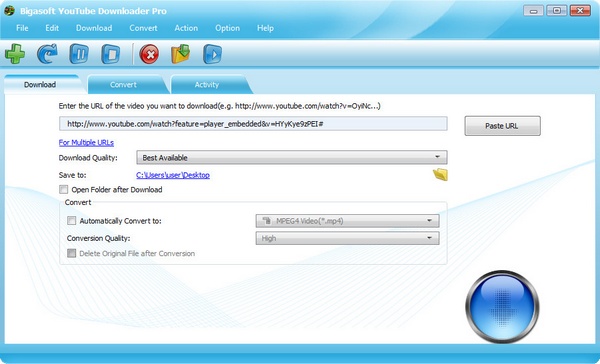Maximize the Bigasoft window
600x364 pixels.
coord(557,11)
